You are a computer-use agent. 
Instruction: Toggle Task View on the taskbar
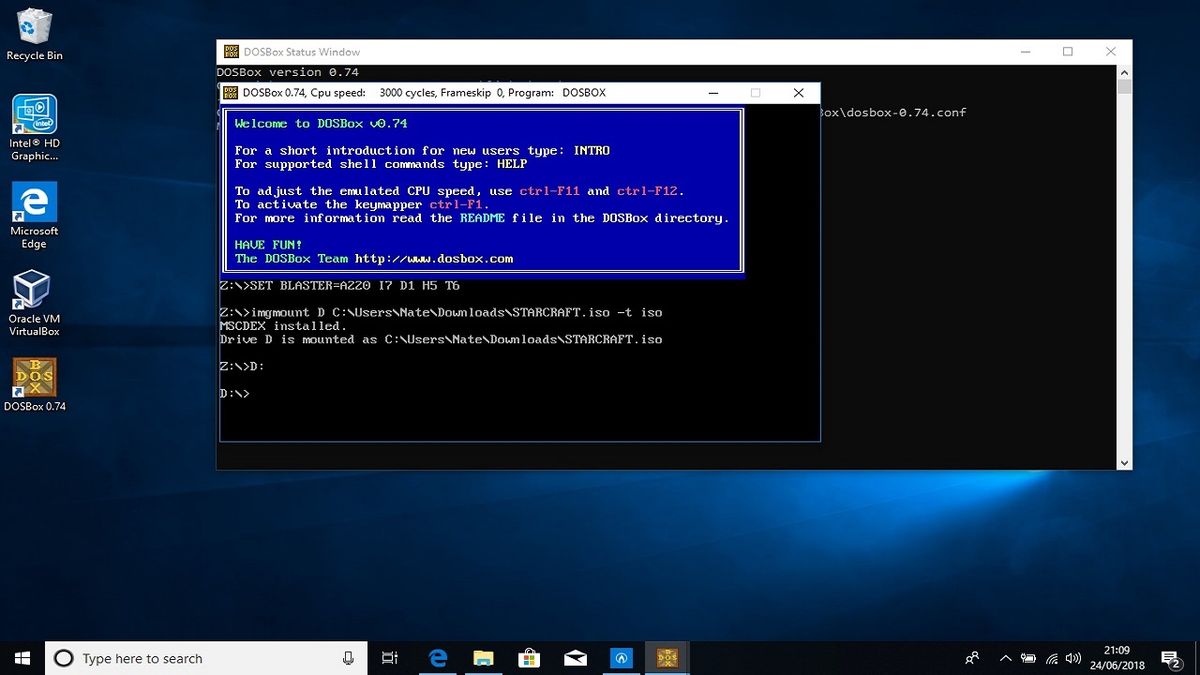click(x=389, y=657)
